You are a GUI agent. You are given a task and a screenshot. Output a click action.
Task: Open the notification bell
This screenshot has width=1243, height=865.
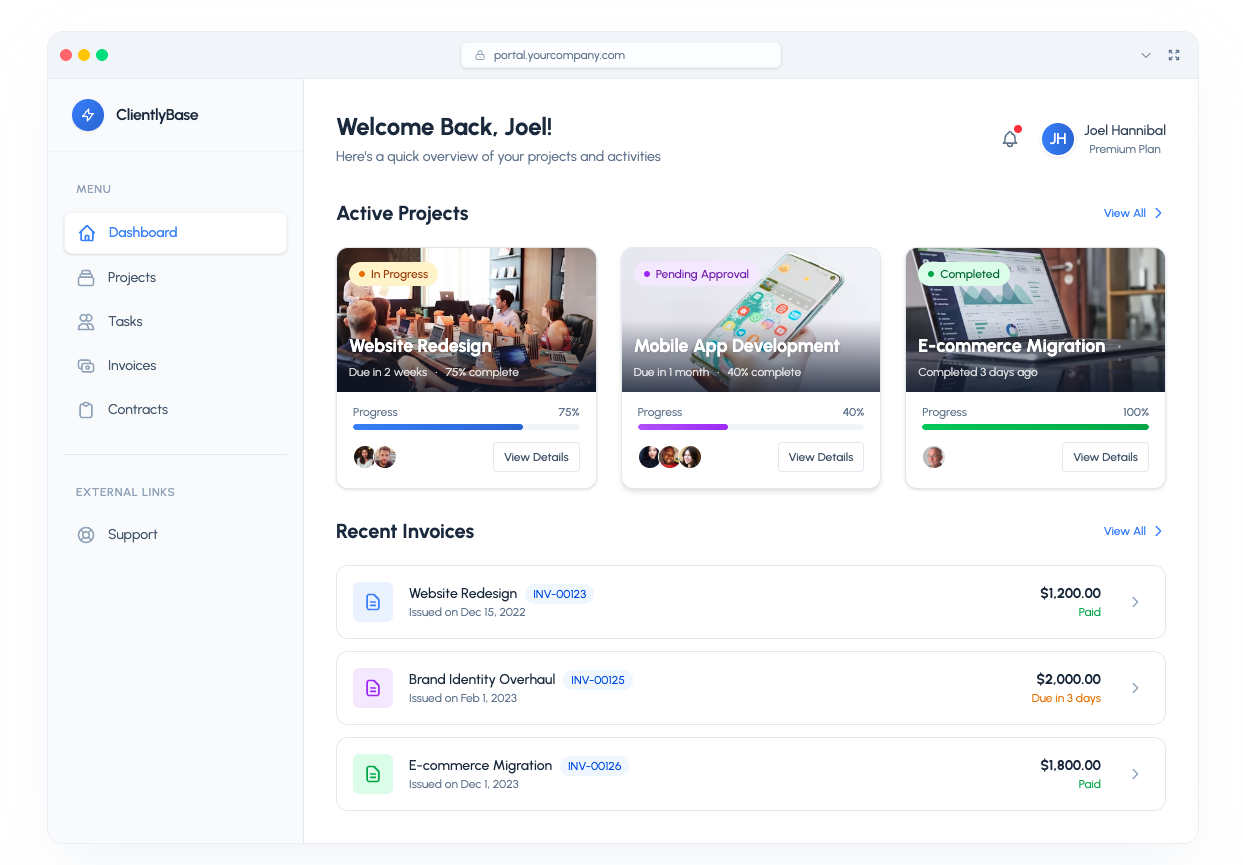pyautogui.click(x=1010, y=139)
